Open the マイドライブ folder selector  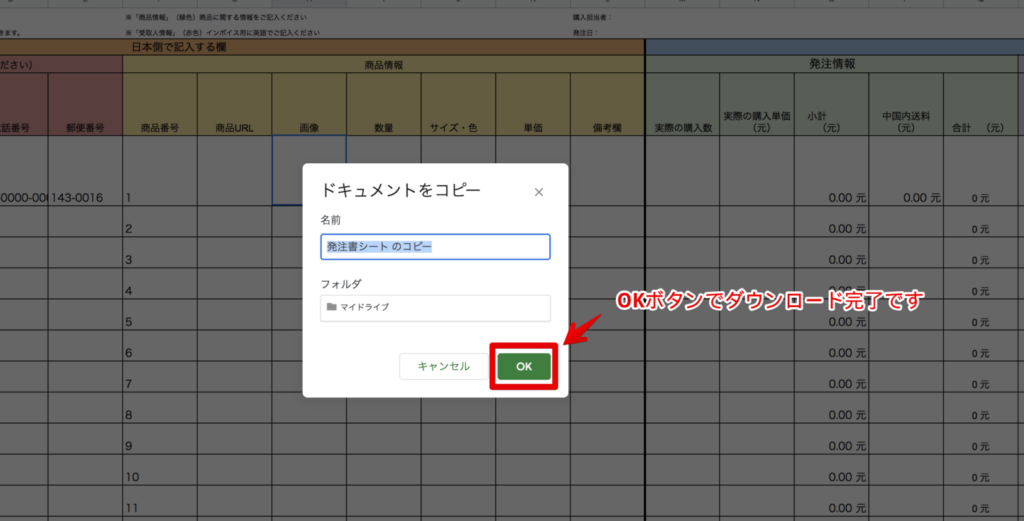tap(435, 308)
